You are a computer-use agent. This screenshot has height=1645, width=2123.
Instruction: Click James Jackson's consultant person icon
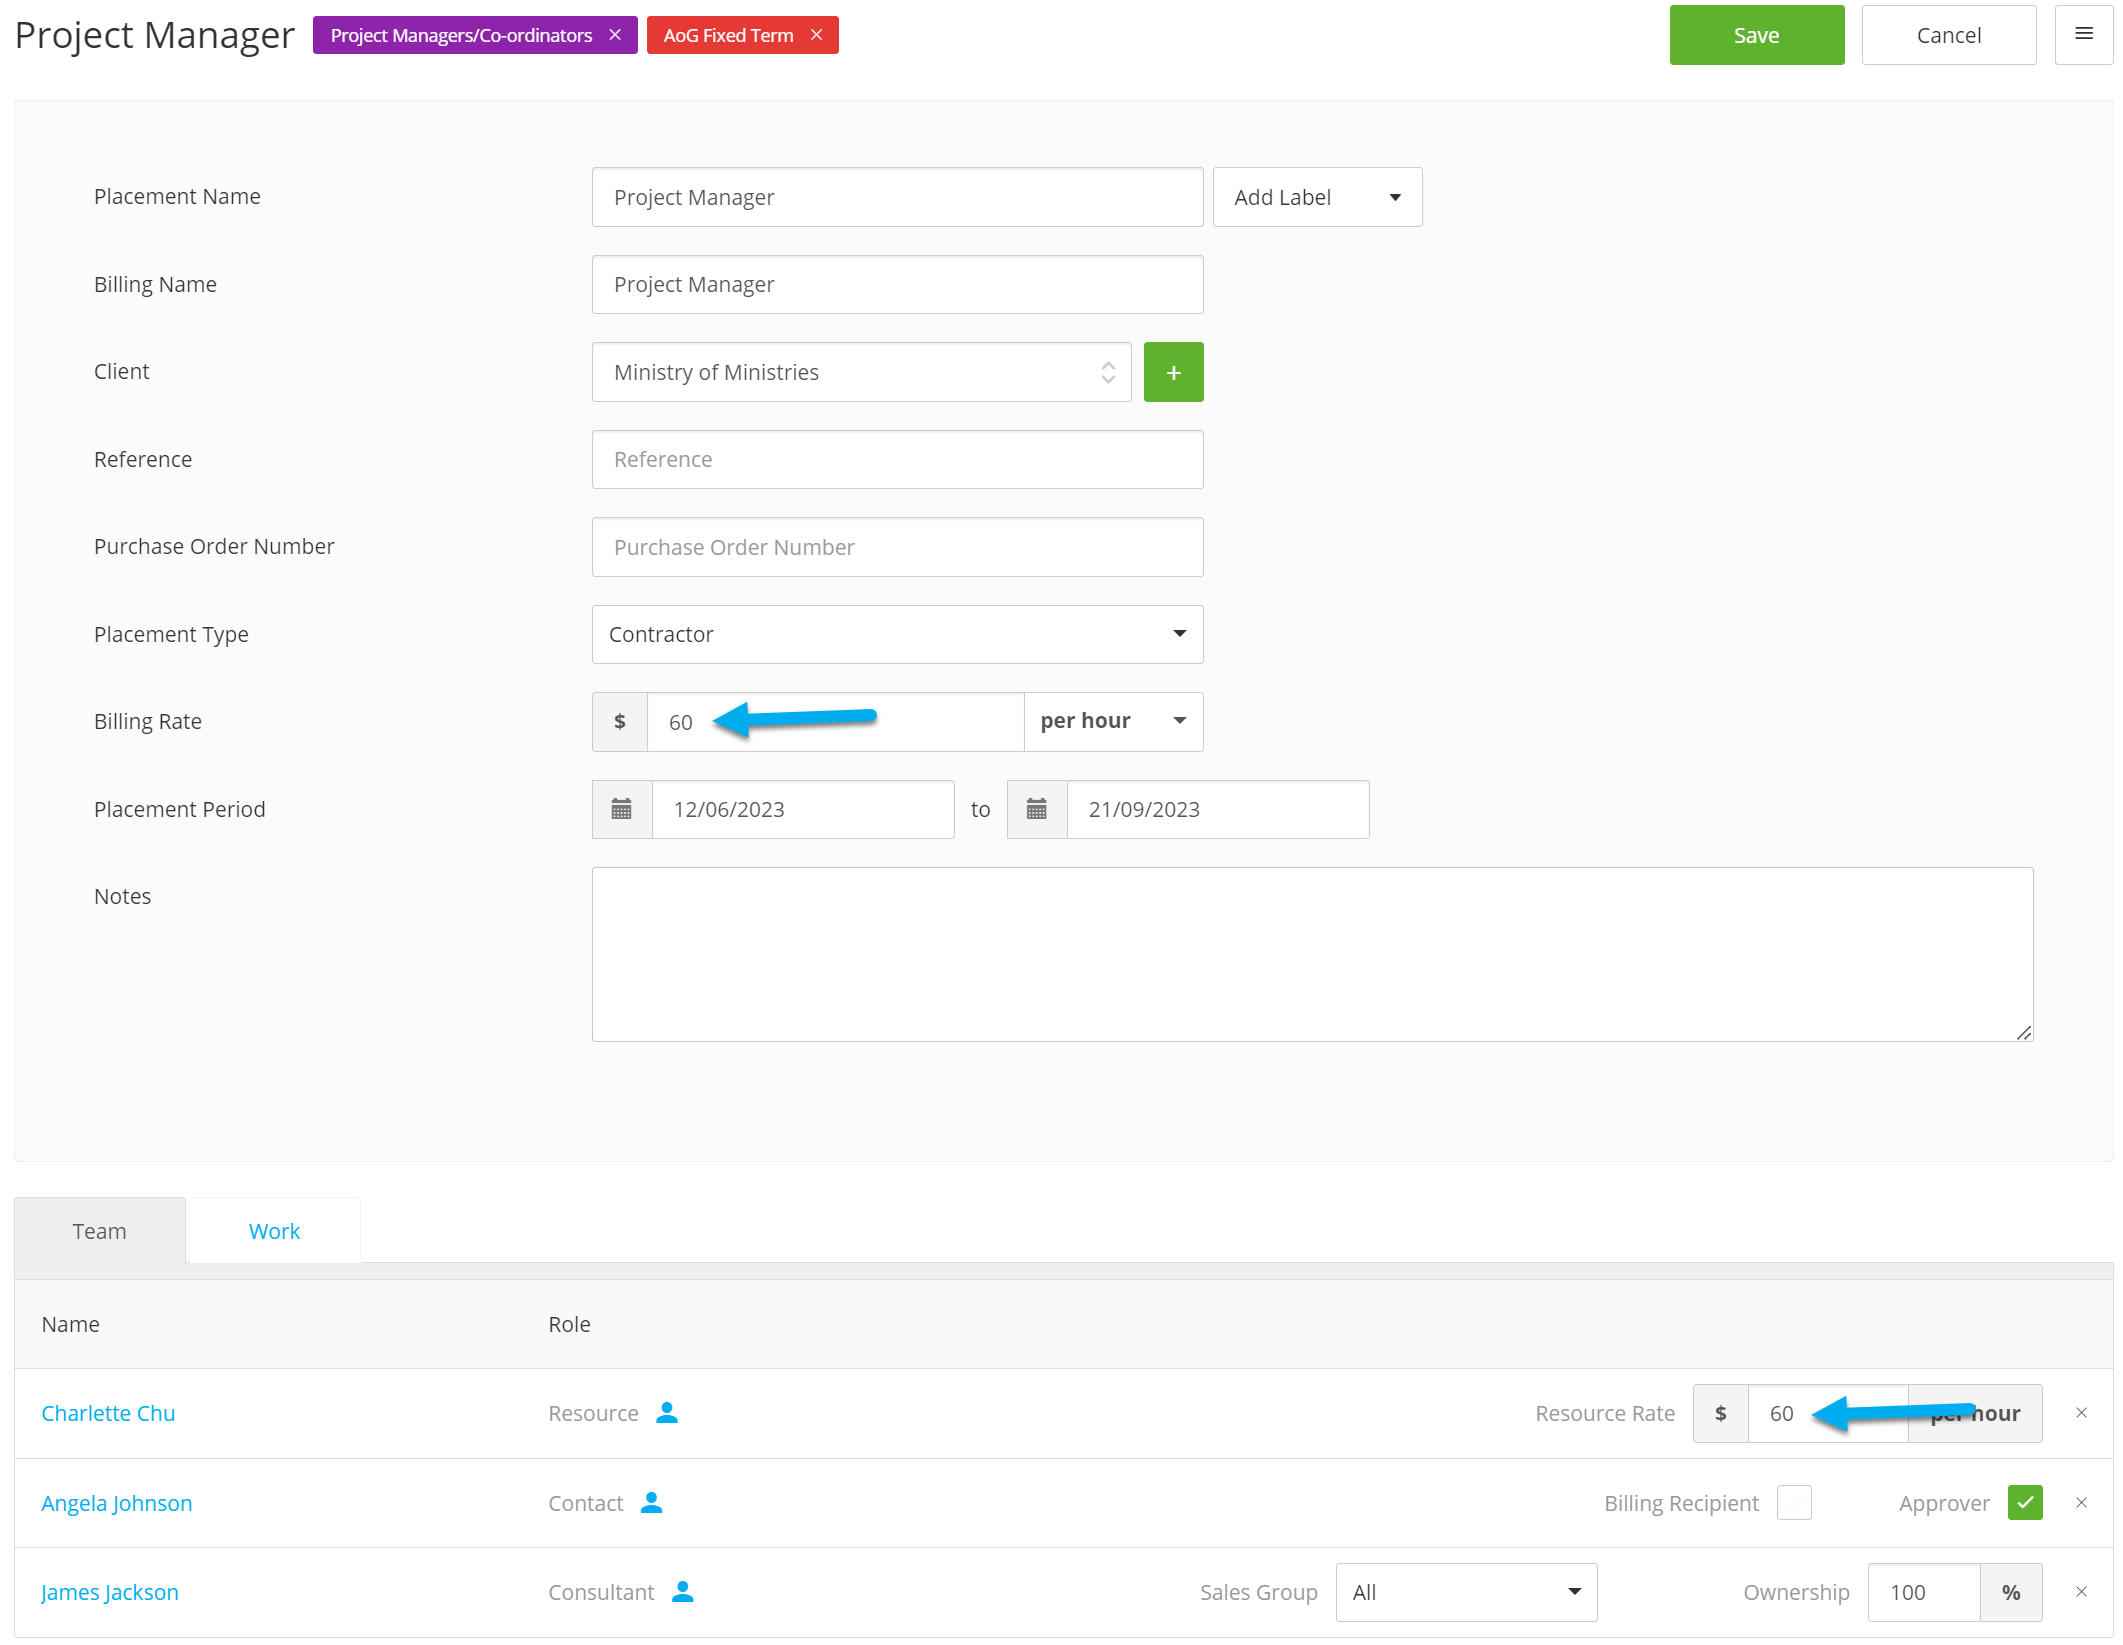pos(683,1591)
